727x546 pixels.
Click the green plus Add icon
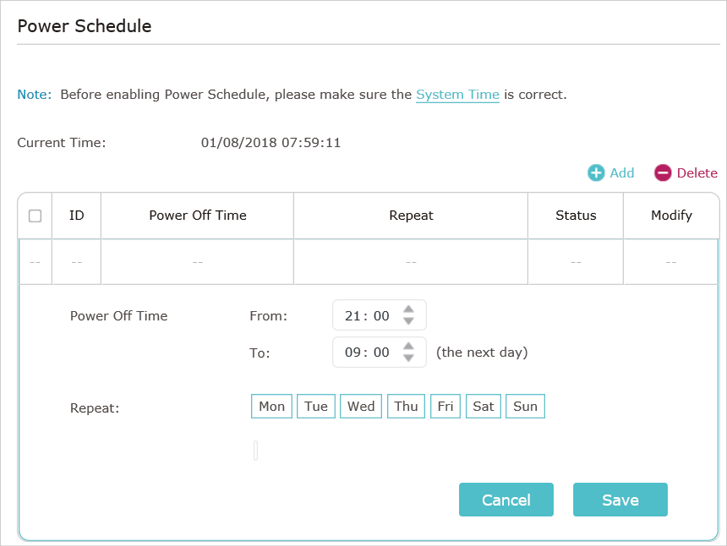(596, 173)
